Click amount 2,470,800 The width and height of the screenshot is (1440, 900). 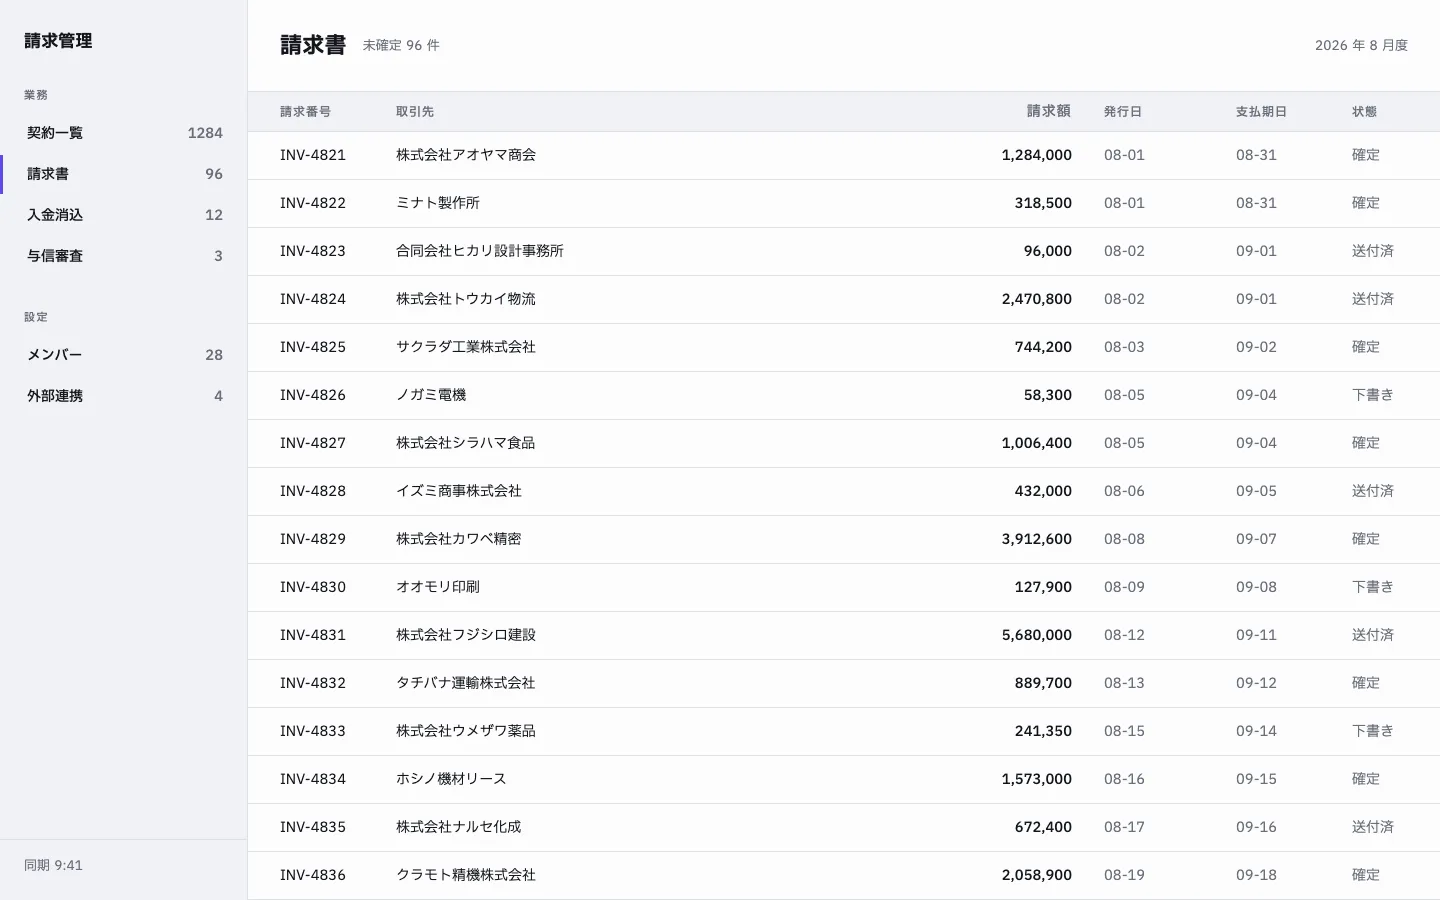pos(1036,299)
